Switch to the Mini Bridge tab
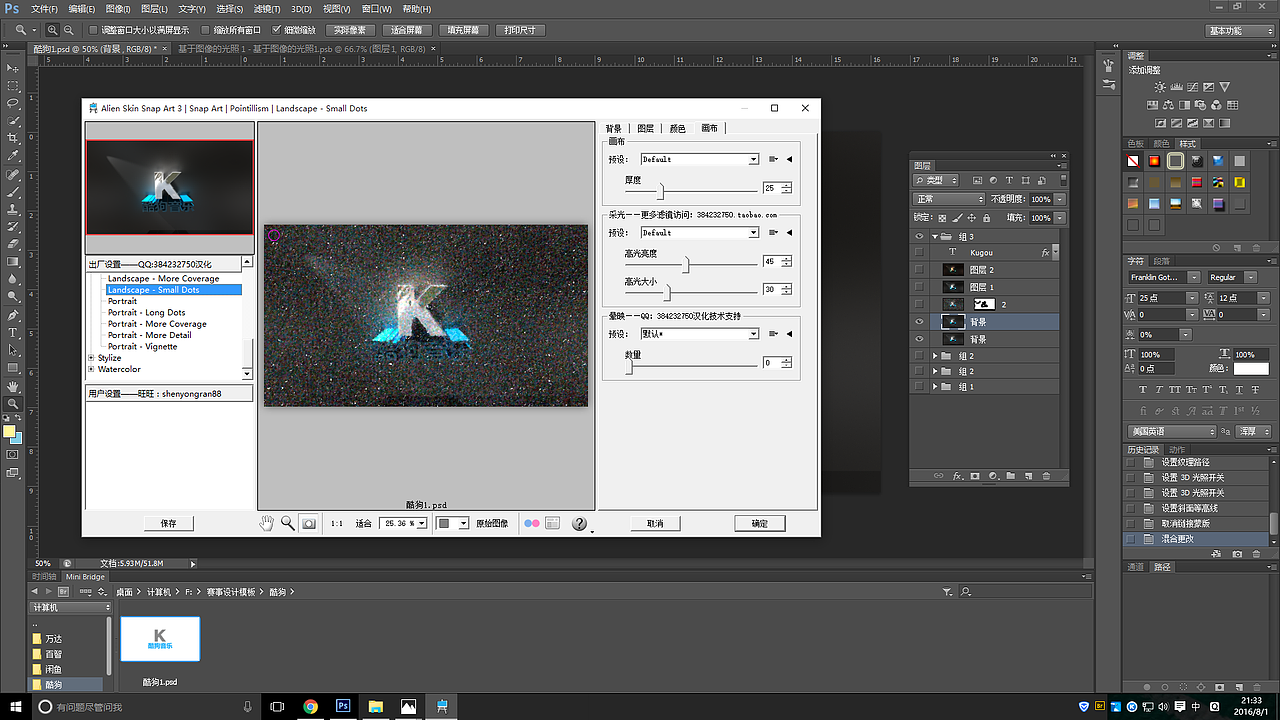1280x720 pixels. 85,577
